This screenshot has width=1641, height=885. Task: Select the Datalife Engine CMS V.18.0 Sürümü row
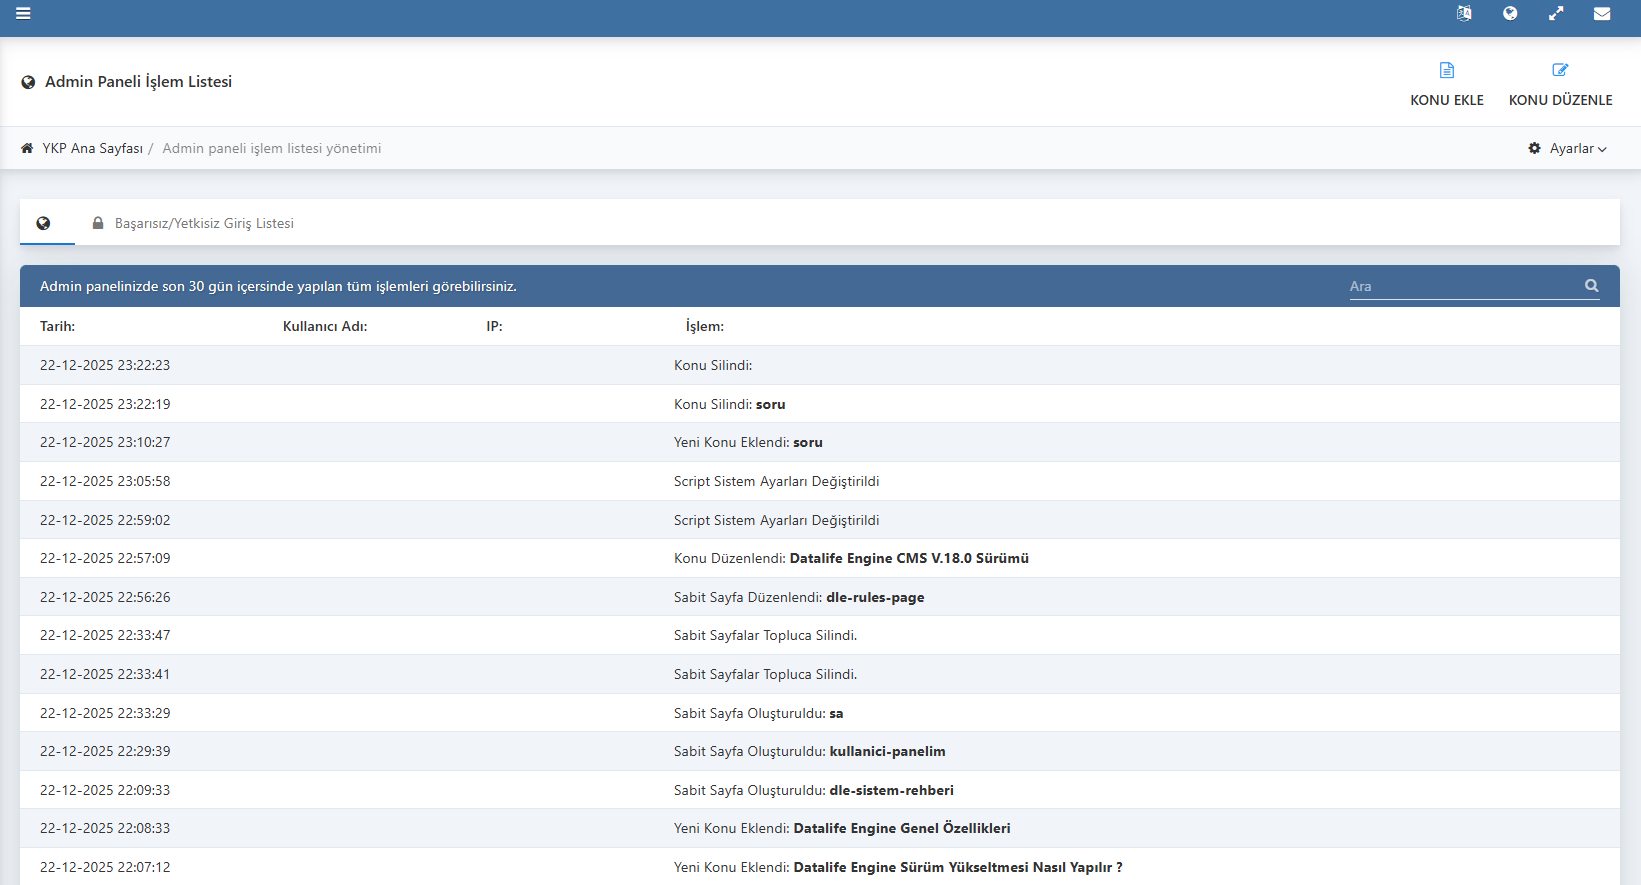click(908, 559)
